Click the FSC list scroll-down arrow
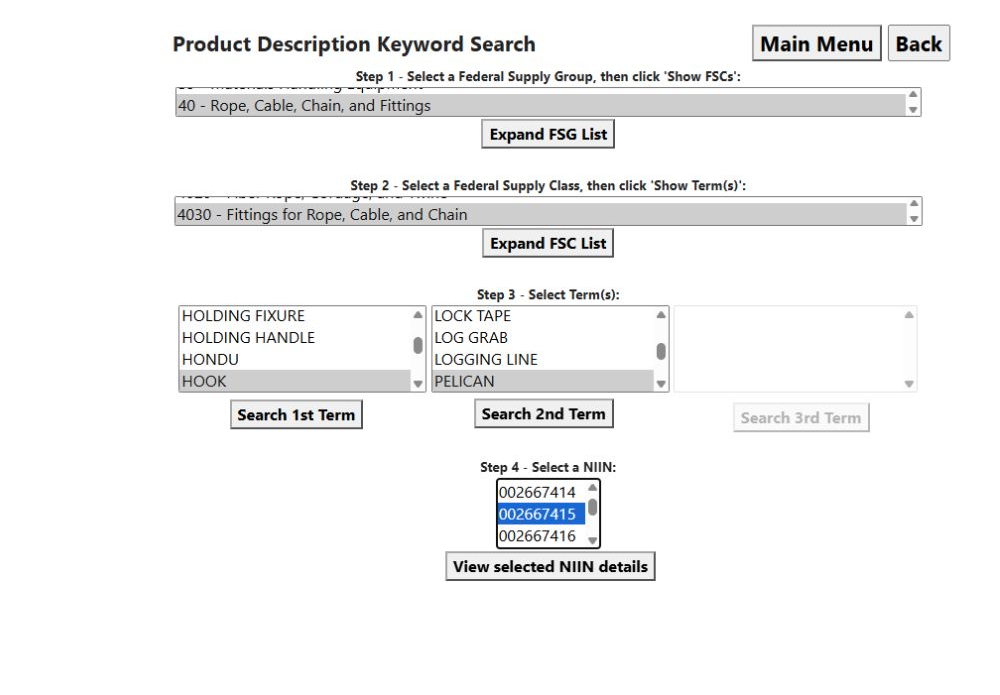The height and width of the screenshot is (695, 1000). 914,219
